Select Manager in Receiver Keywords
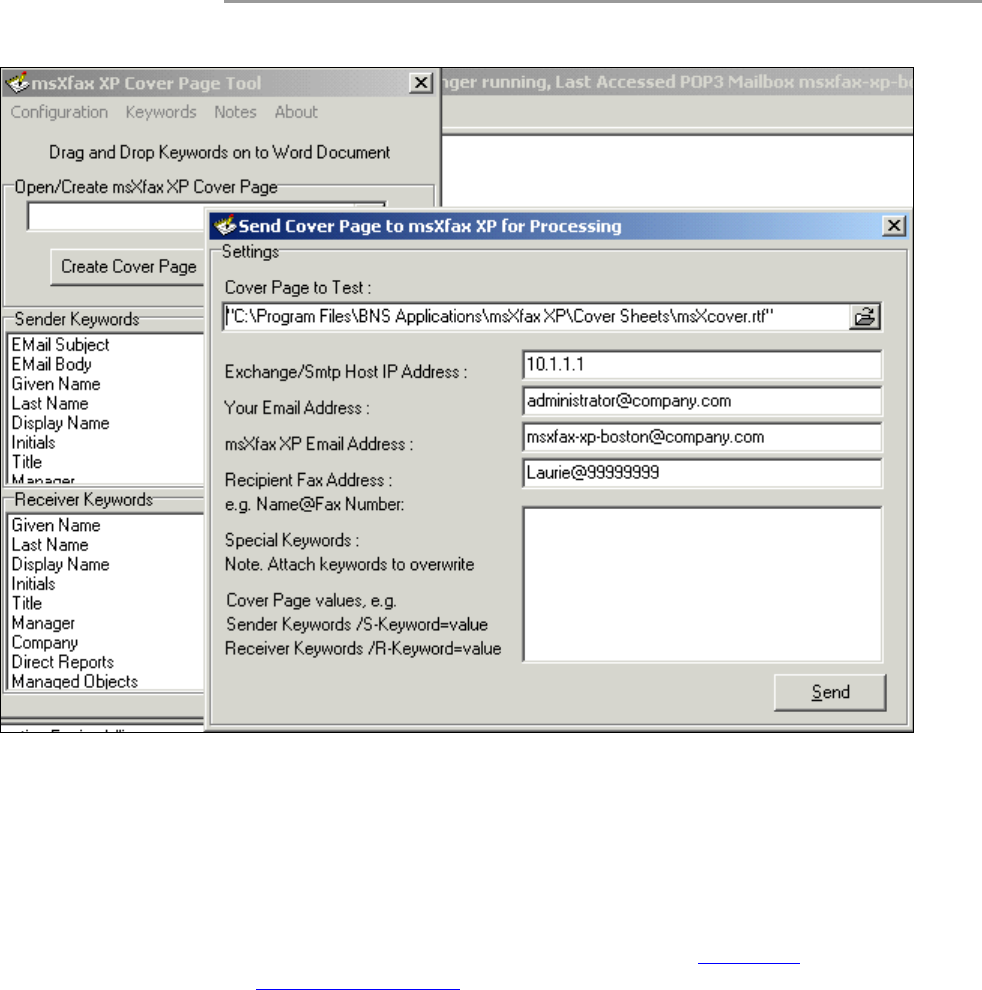 coord(43,623)
